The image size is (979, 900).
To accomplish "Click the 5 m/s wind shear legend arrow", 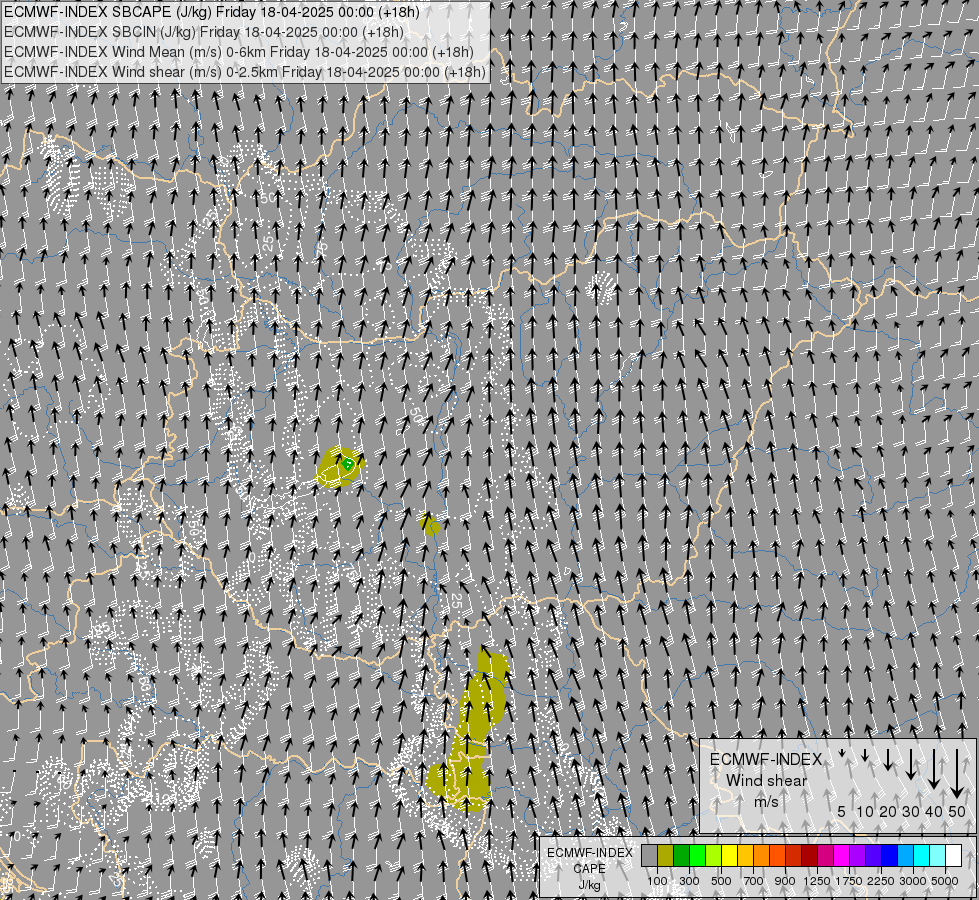I will [x=842, y=753].
